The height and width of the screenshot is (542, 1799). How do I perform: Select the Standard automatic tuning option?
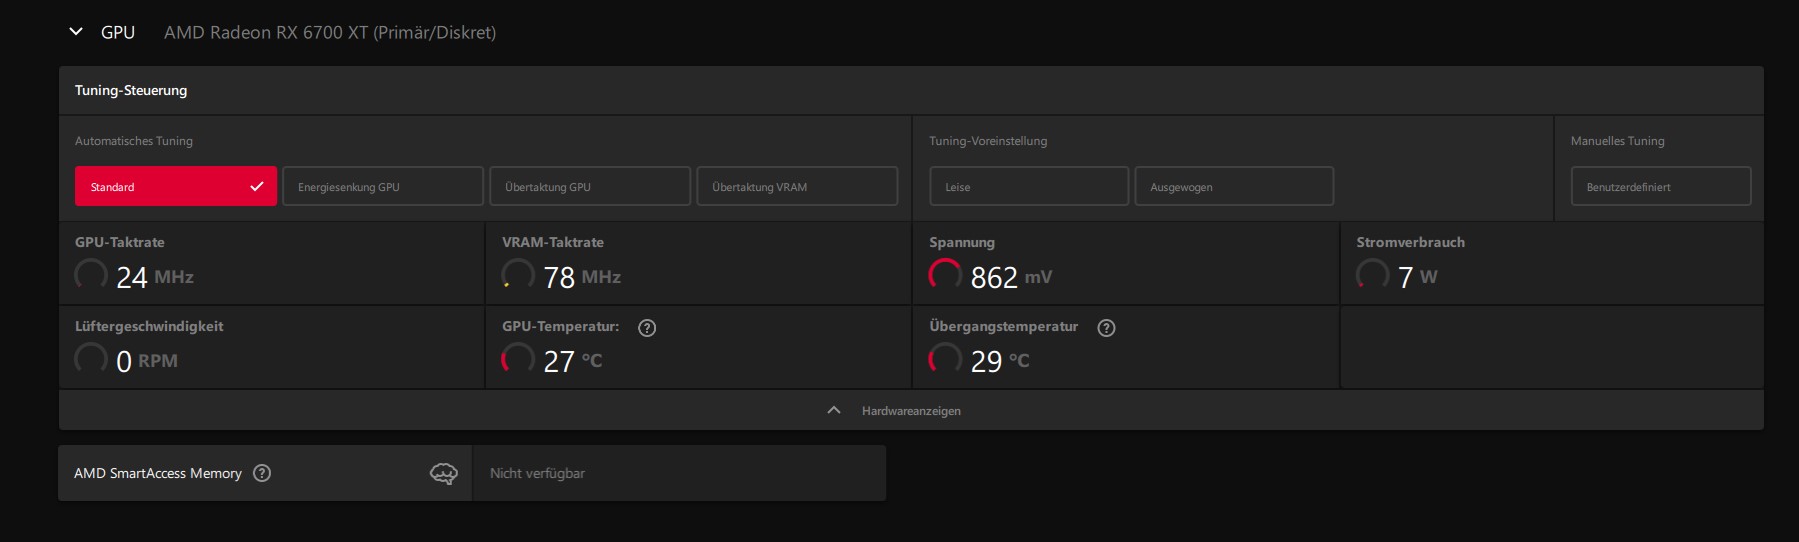click(176, 186)
